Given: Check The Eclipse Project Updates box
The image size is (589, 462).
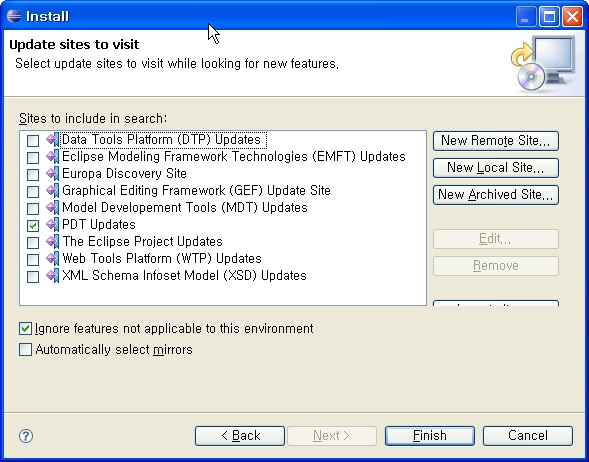Looking at the screenshot, I should (33, 243).
